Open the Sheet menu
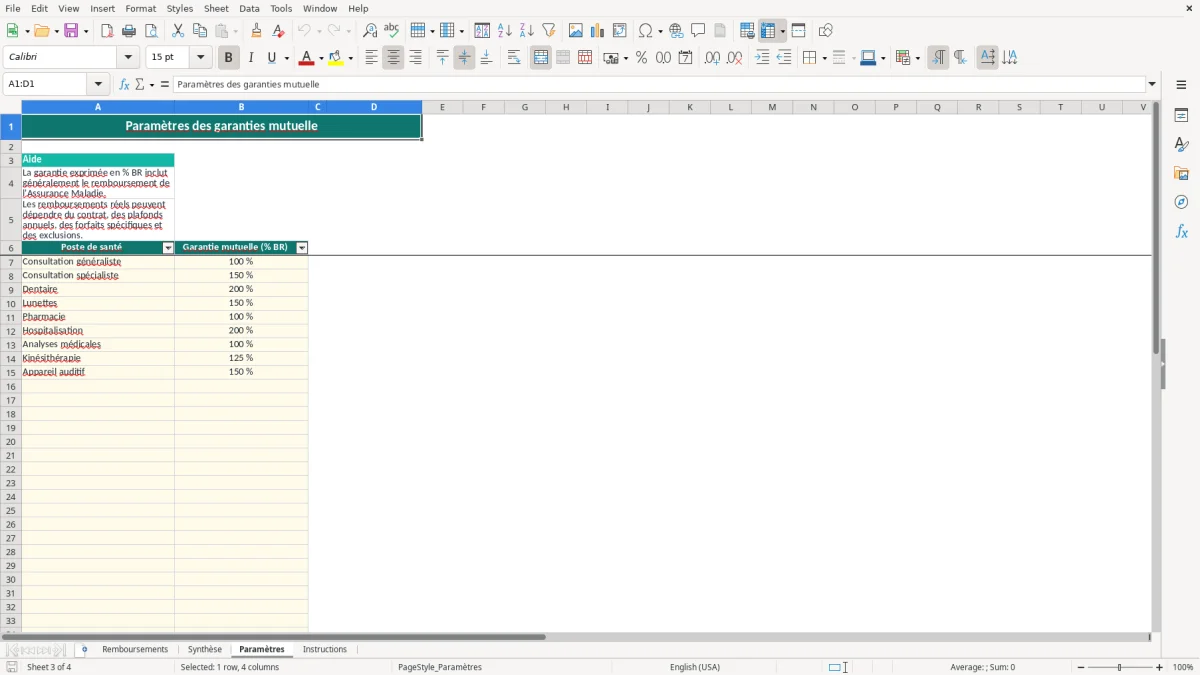 click(x=216, y=8)
